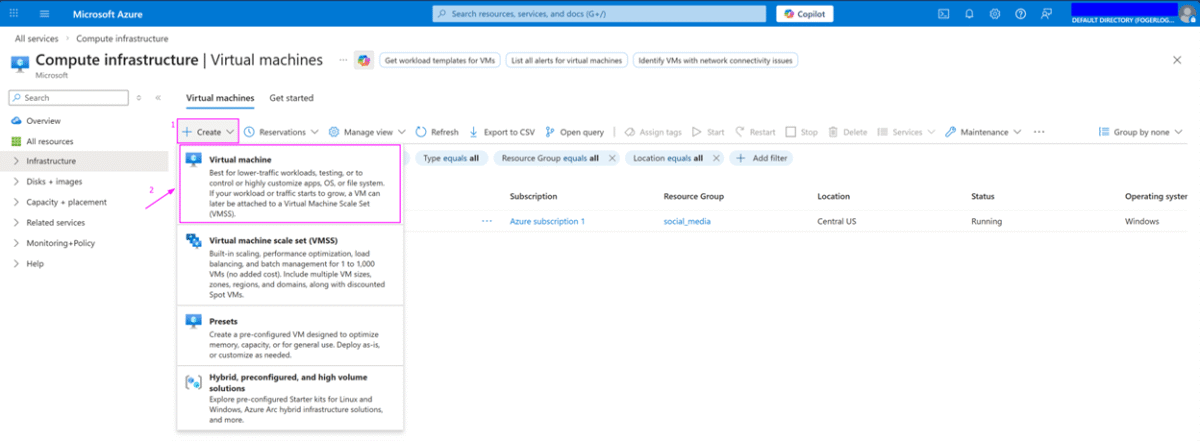Click the Copilot suggestions icon near title

tap(364, 60)
